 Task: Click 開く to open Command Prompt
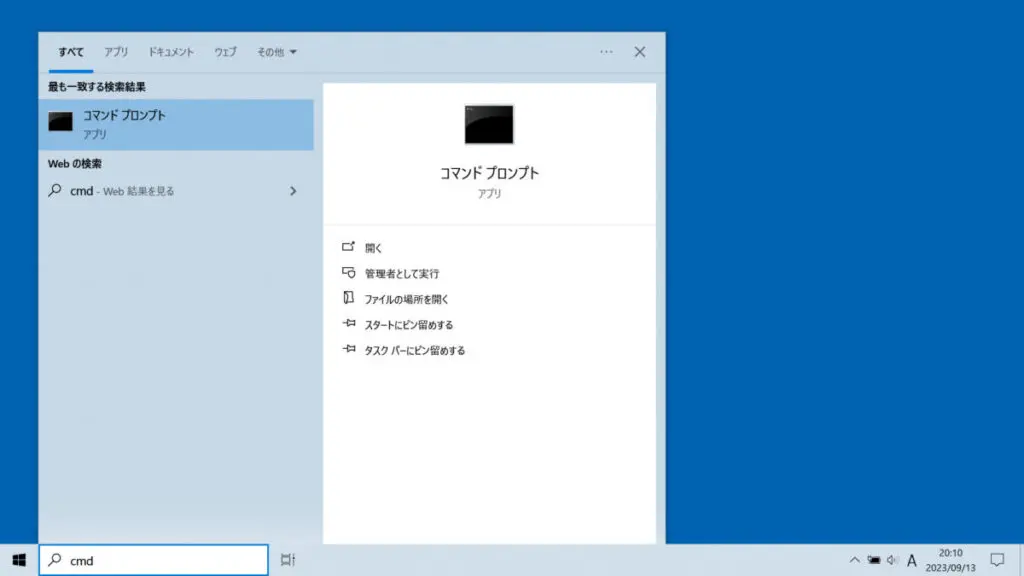click(373, 248)
